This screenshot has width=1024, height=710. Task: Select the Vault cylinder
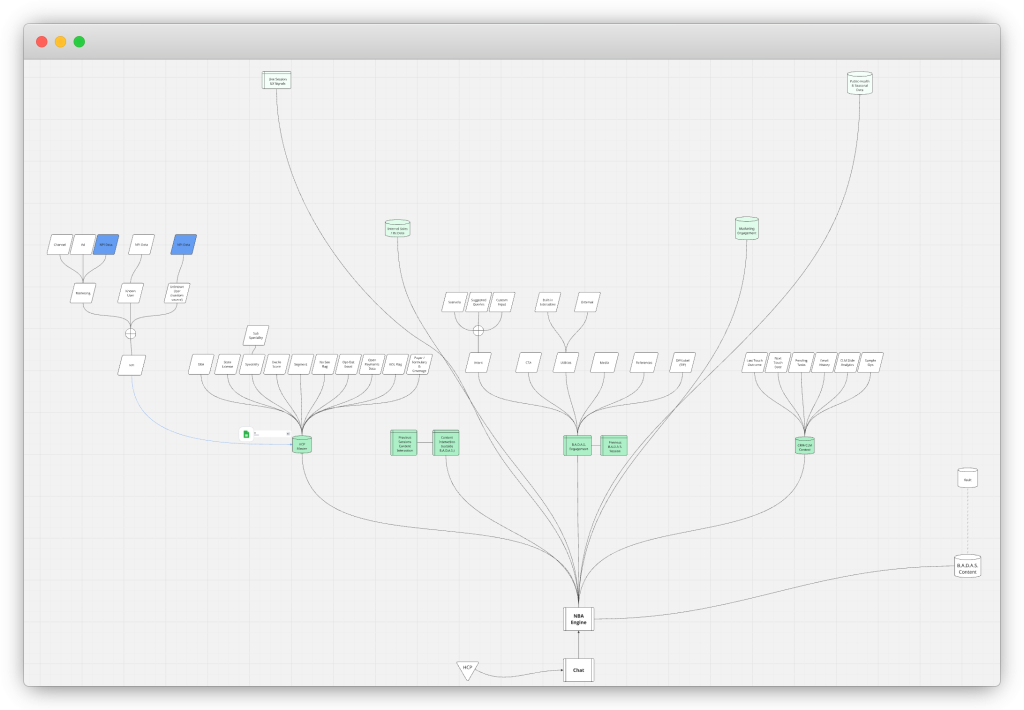(967, 478)
